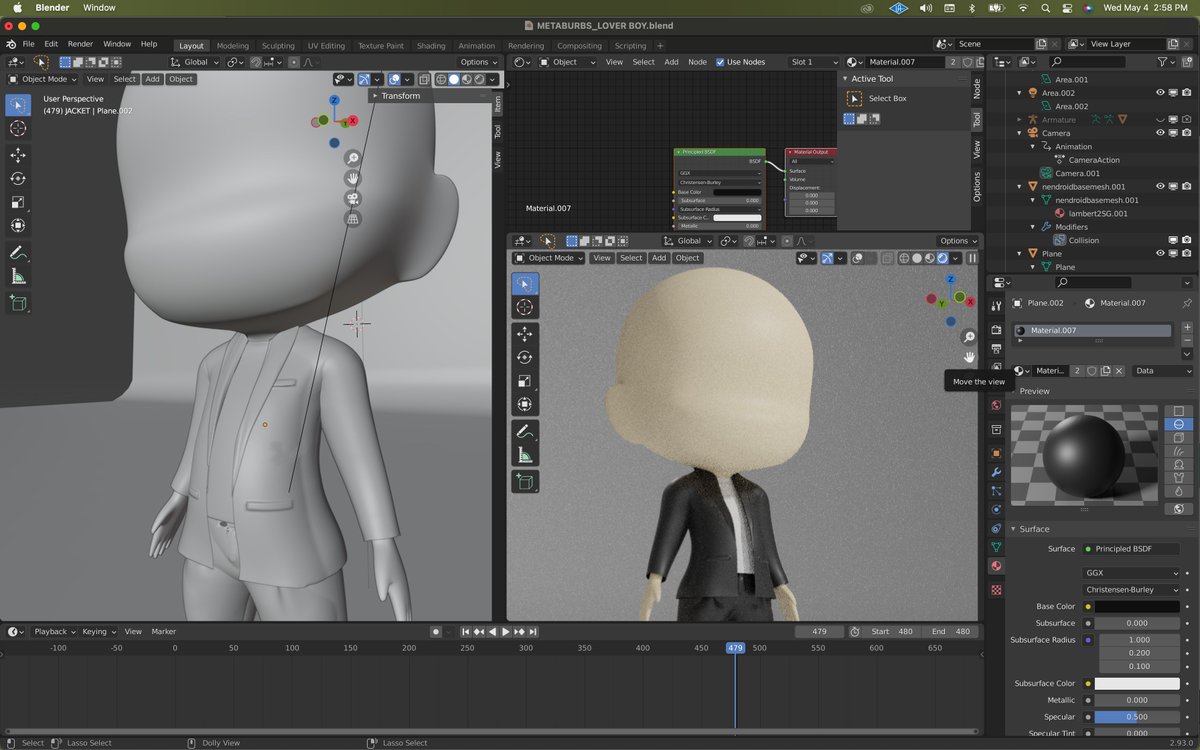Hide nendroidbasemesh.001 with eye icon
1200x750 pixels.
click(1160, 186)
